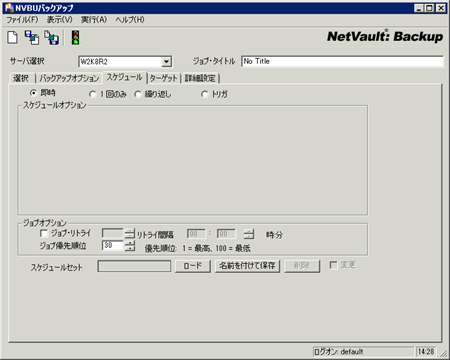Click the job retry count spinner
The width and height of the screenshot is (450, 360).
130,234
